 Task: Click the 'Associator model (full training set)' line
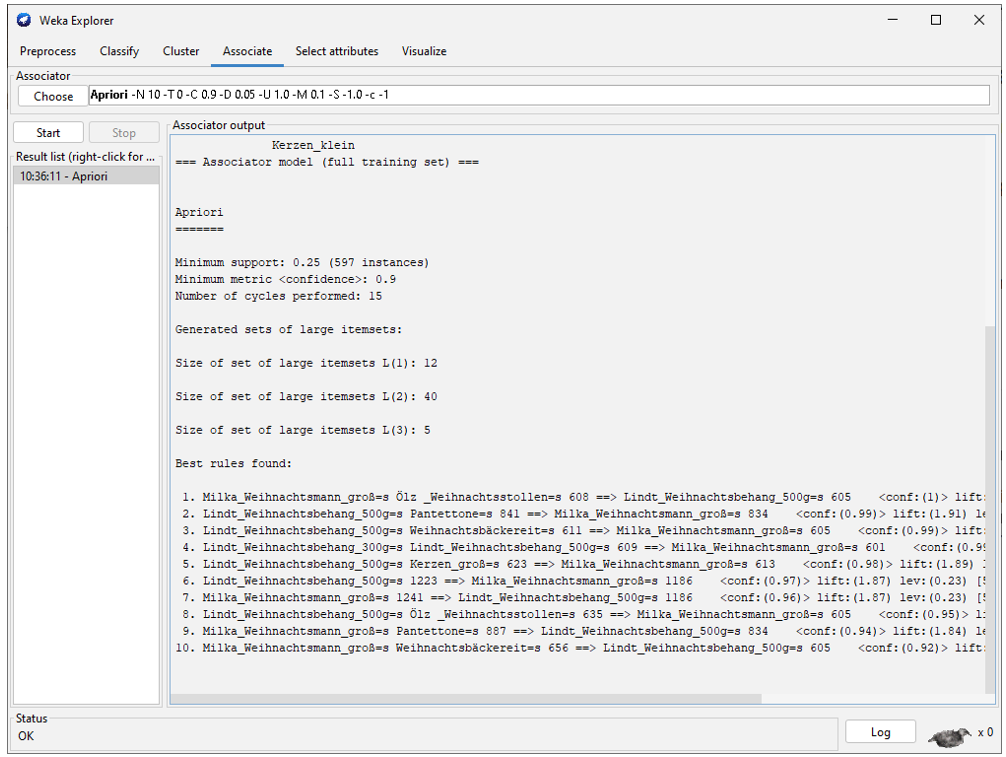tap(327, 162)
